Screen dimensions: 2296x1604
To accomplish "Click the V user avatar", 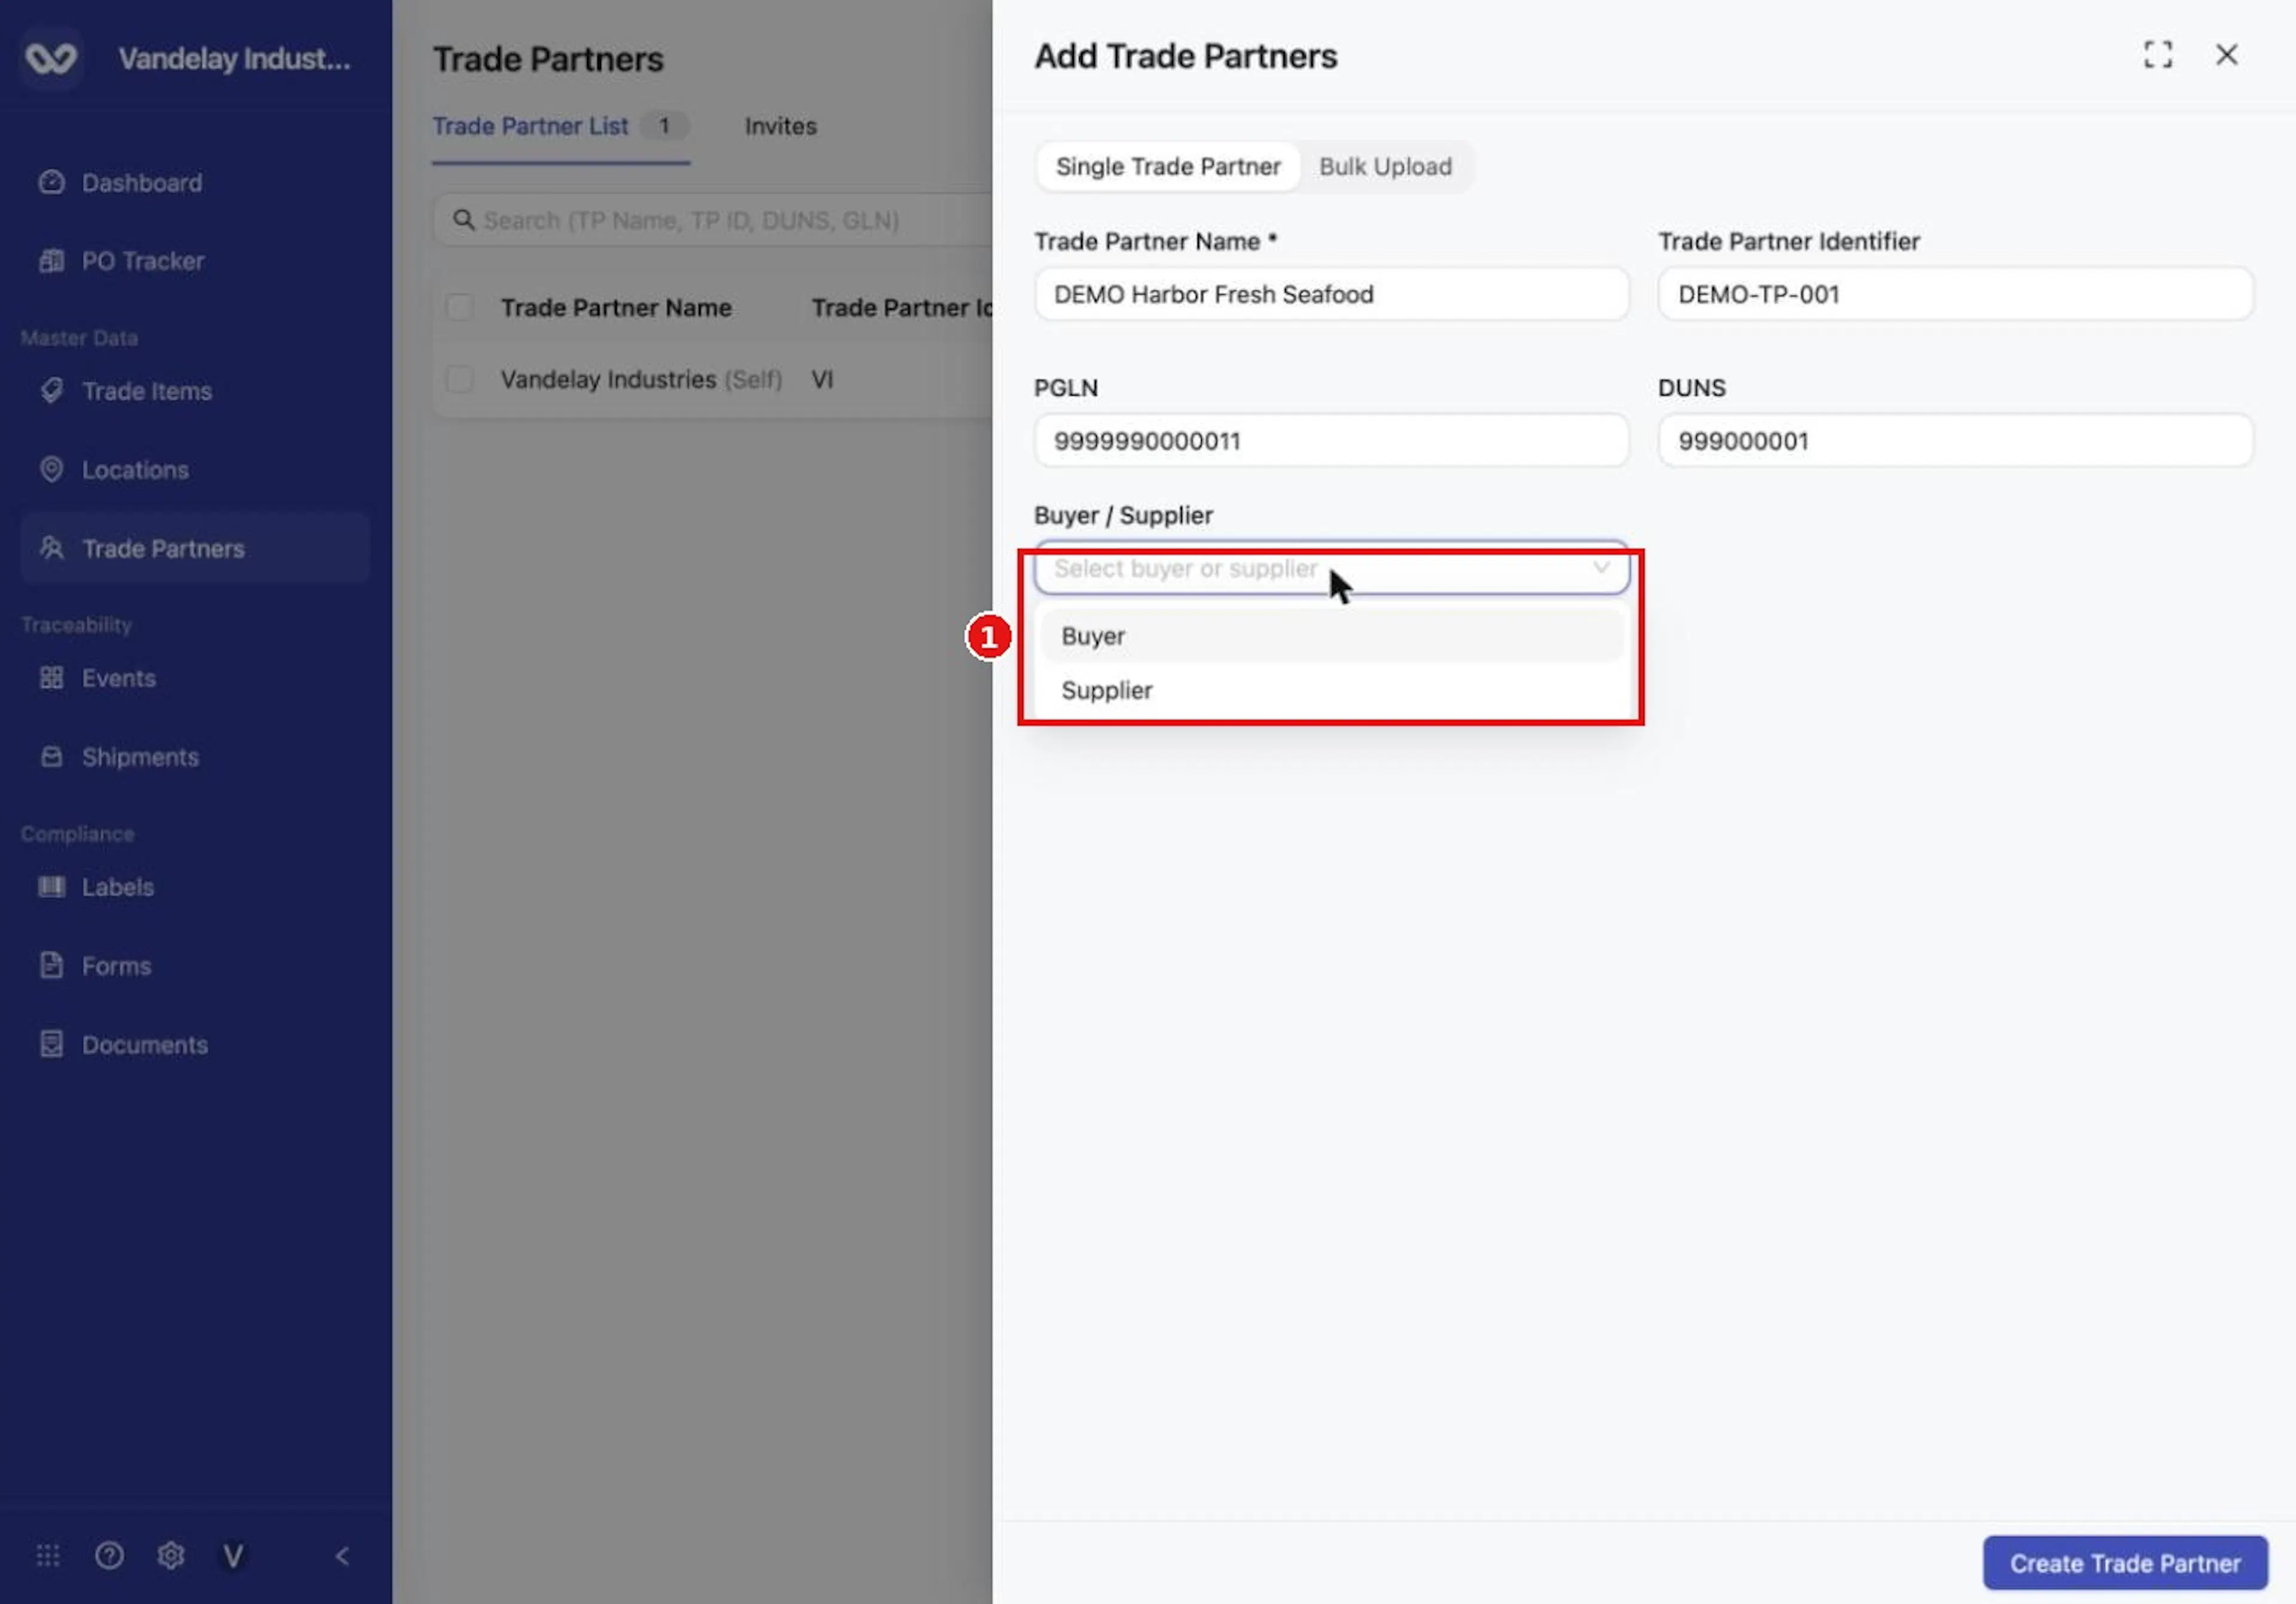I will 233,1556.
